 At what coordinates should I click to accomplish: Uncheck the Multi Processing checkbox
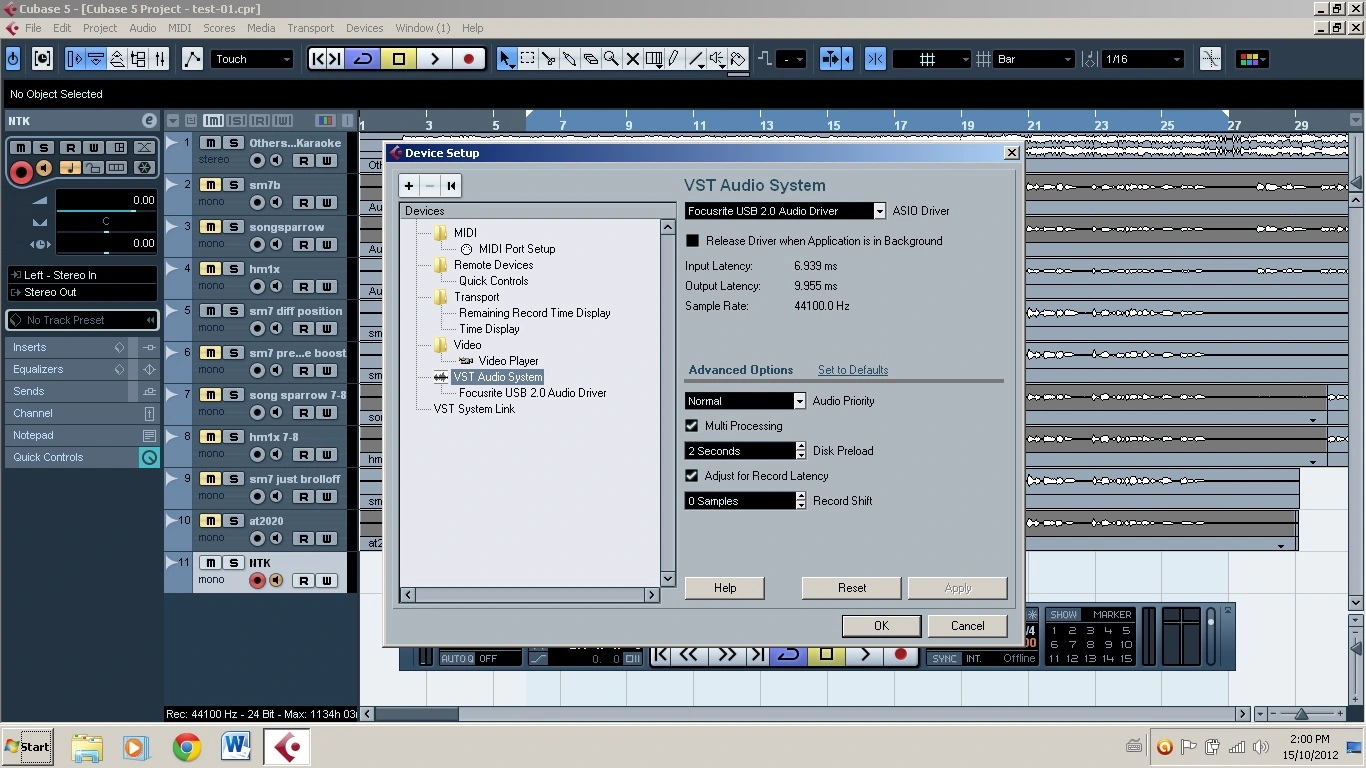click(692, 426)
